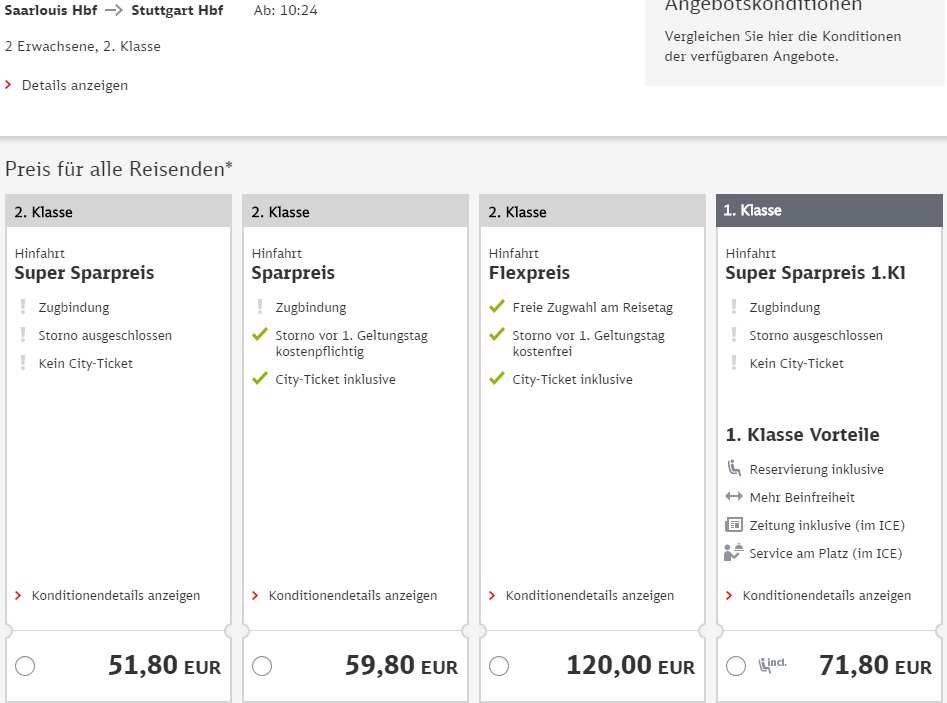Select the Sparpreis 59,80 EUR radio button

point(262,666)
